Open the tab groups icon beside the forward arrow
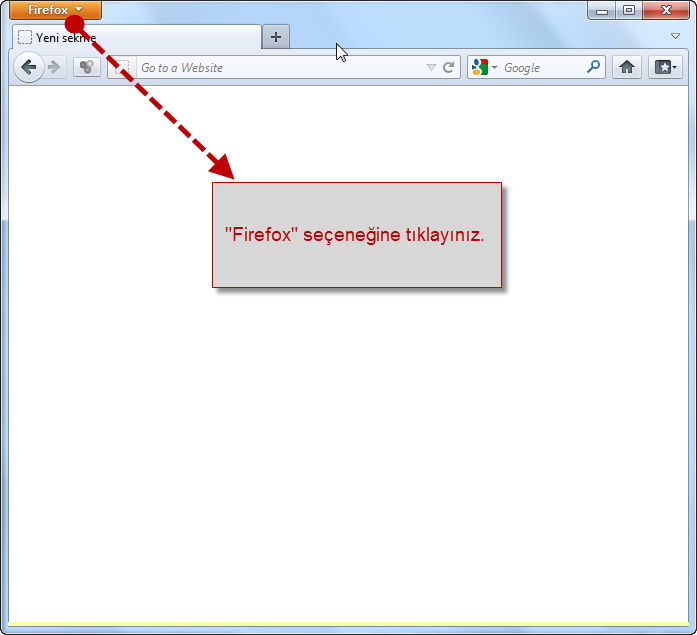 click(x=87, y=67)
